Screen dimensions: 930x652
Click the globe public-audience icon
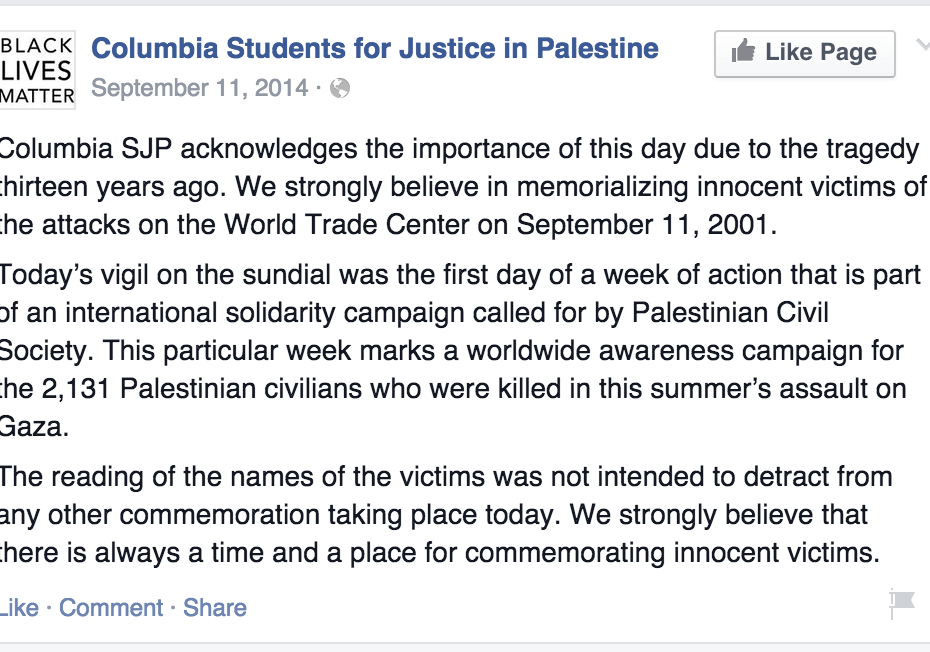click(340, 88)
